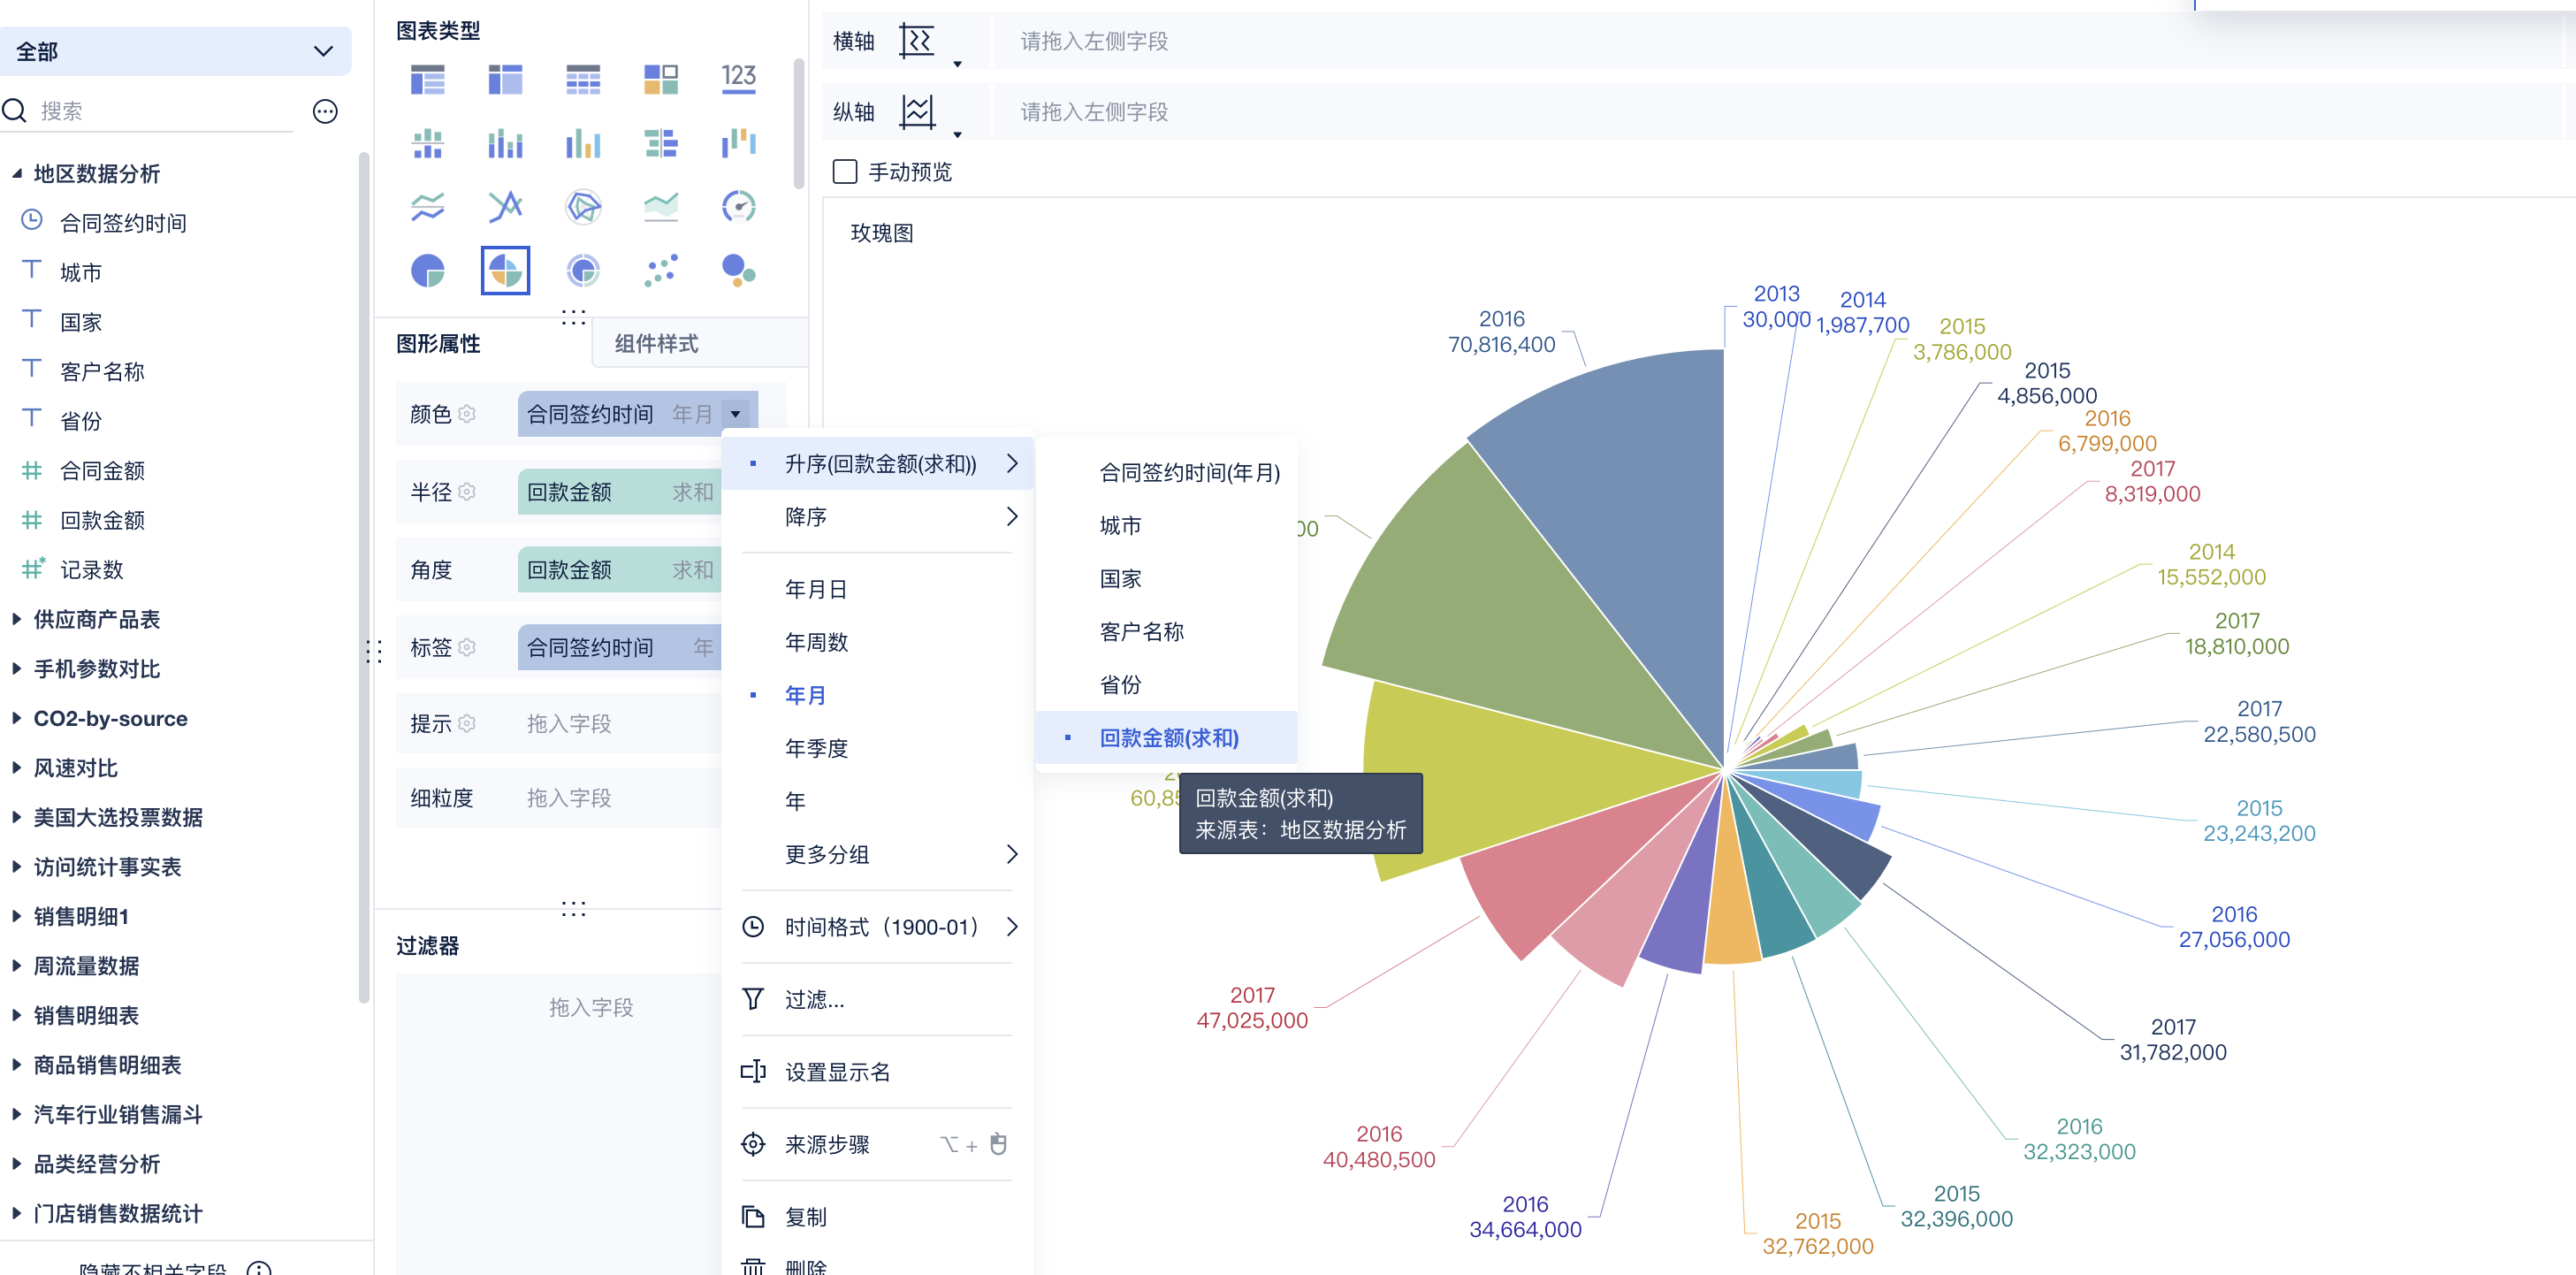This screenshot has width=2576, height=1275.
Task: Select the 年季度 grouping option
Action: 816,748
